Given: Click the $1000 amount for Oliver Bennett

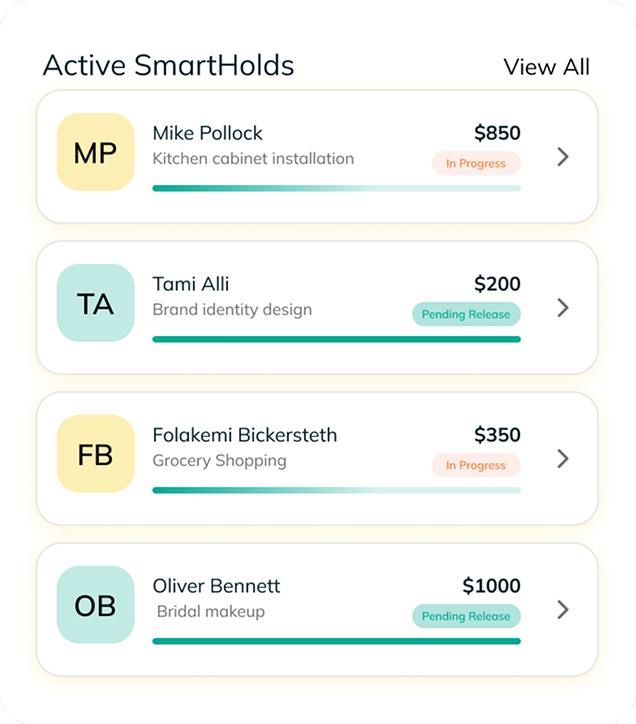Looking at the screenshot, I should click(491, 586).
